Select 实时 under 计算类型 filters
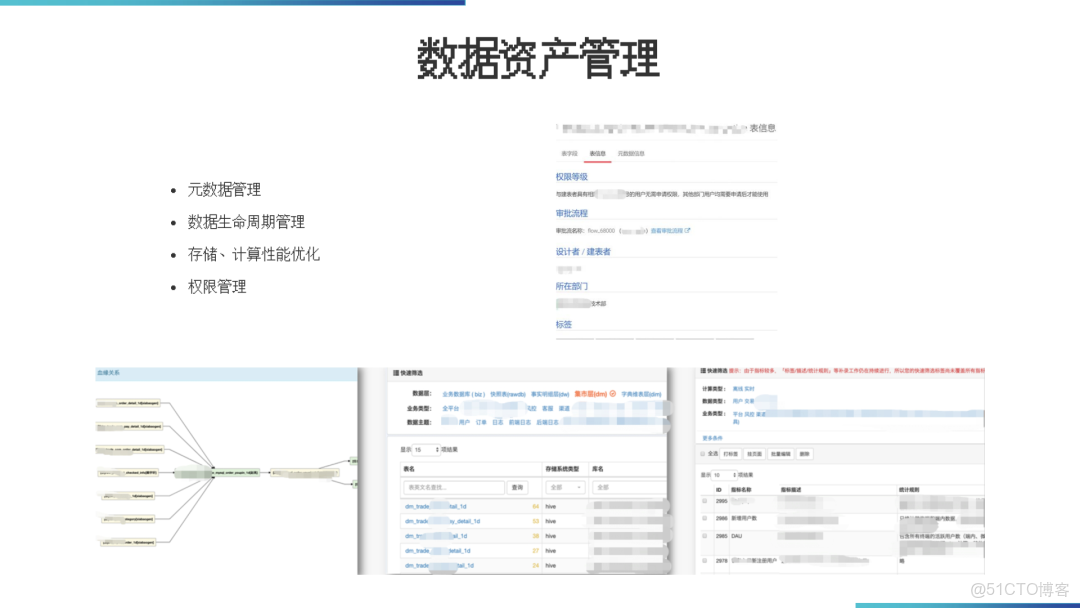 [x=748, y=388]
